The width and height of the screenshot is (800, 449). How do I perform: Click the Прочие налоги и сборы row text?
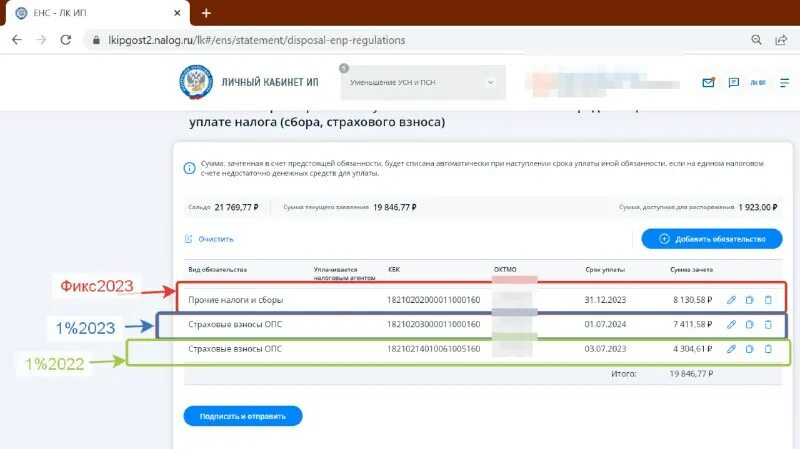(x=236, y=300)
